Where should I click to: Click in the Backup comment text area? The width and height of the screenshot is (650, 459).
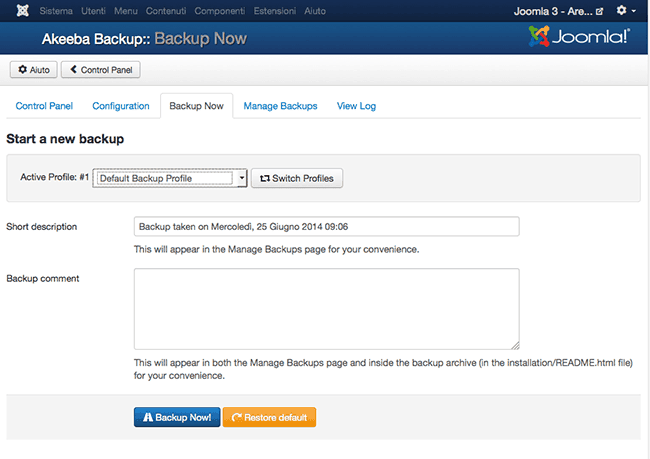click(x=326, y=309)
